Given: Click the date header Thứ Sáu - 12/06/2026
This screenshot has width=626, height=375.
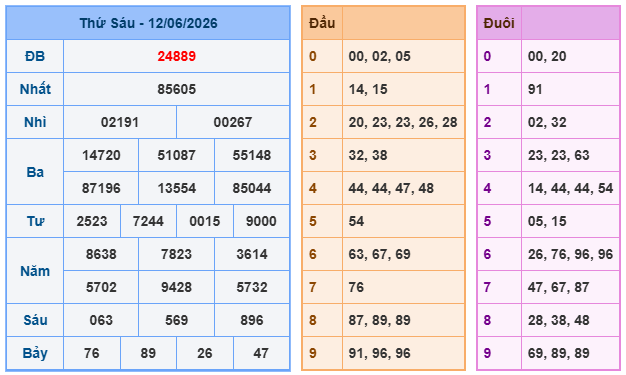Looking at the screenshot, I should (x=148, y=23).
